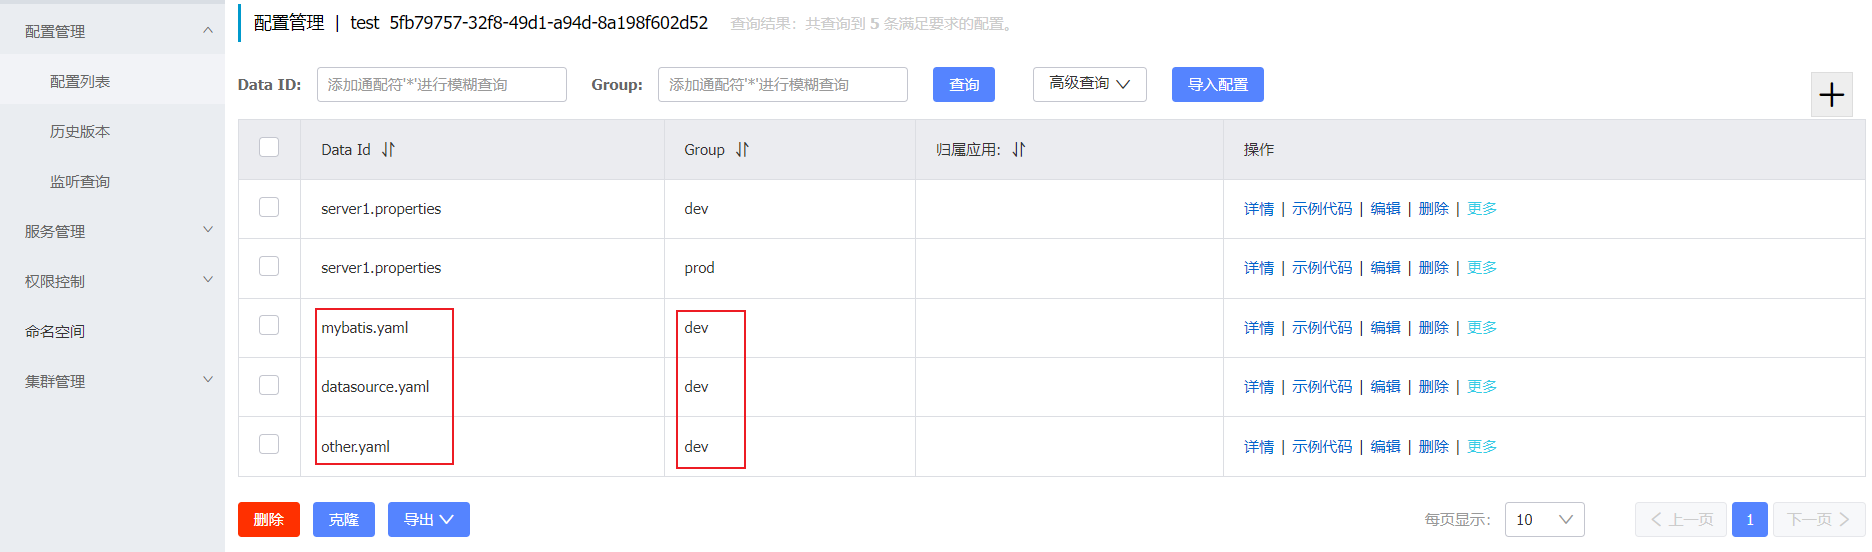This screenshot has height=552, width=1872.
Task: Focus the Group search input
Action: tap(783, 85)
